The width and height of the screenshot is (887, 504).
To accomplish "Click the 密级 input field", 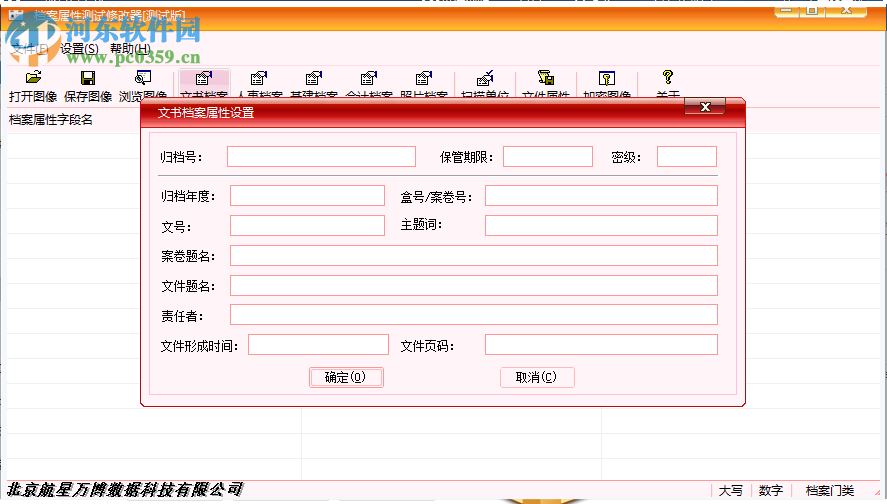I will pos(687,157).
